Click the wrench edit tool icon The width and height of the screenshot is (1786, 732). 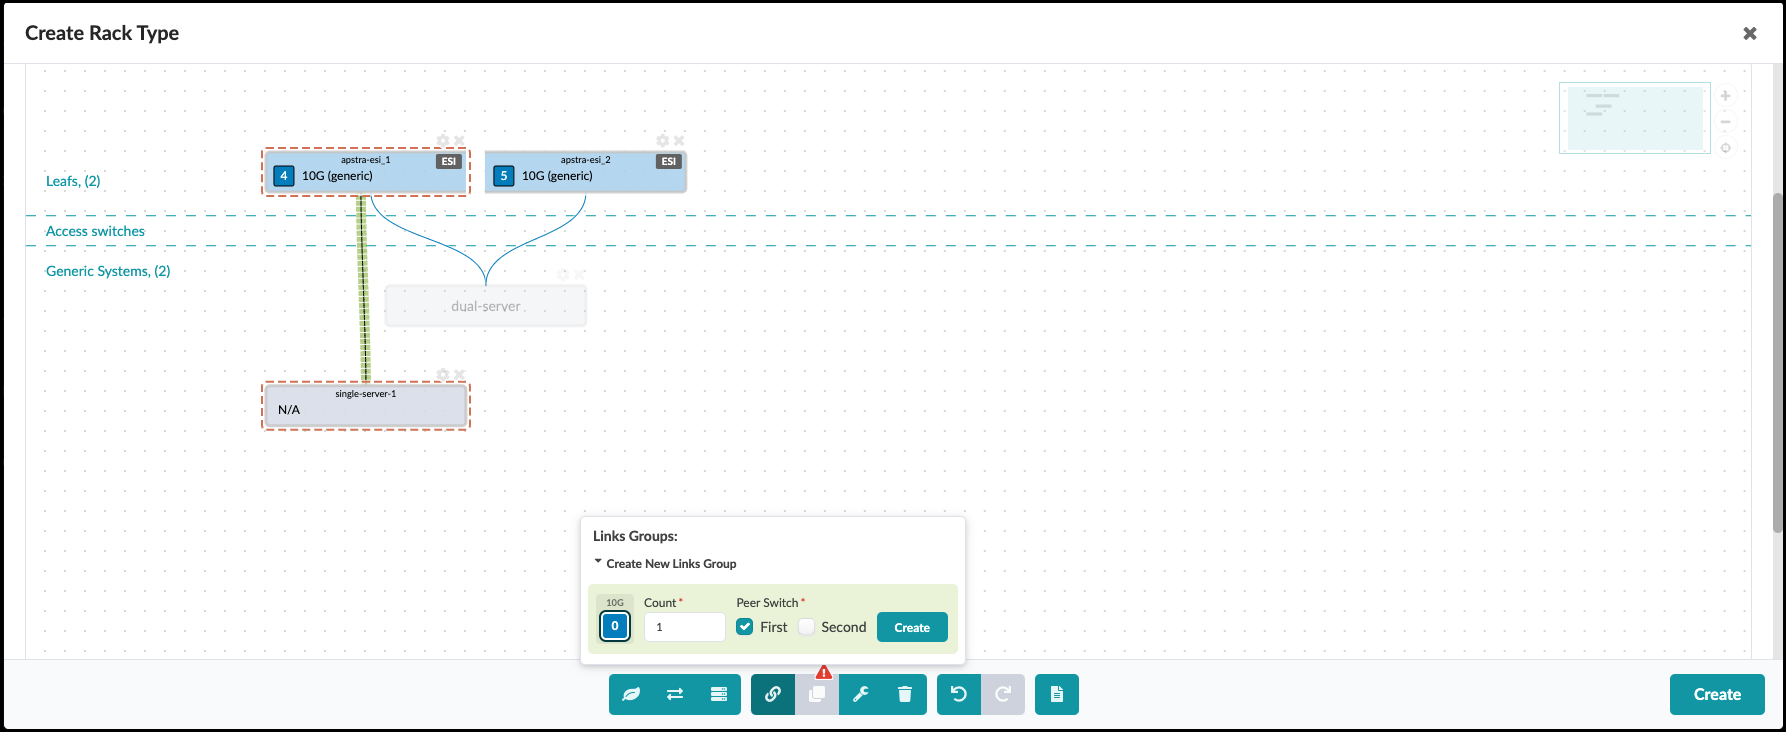point(860,694)
